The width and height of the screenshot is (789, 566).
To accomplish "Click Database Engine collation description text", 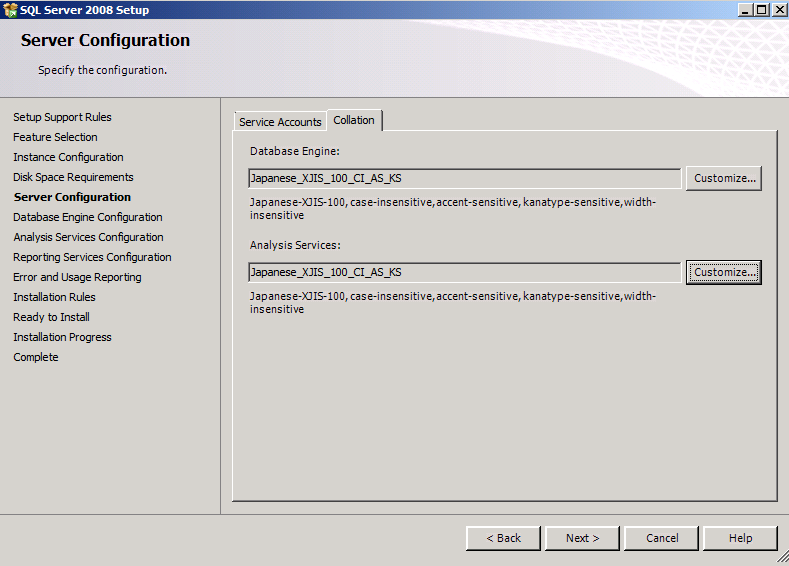I will (453, 209).
